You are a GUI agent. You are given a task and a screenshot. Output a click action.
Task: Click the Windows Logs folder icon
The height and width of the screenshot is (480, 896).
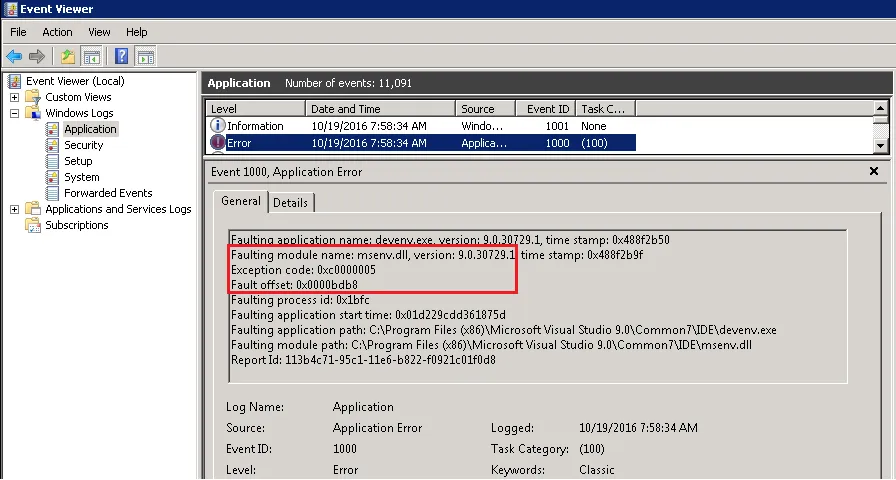click(33, 113)
